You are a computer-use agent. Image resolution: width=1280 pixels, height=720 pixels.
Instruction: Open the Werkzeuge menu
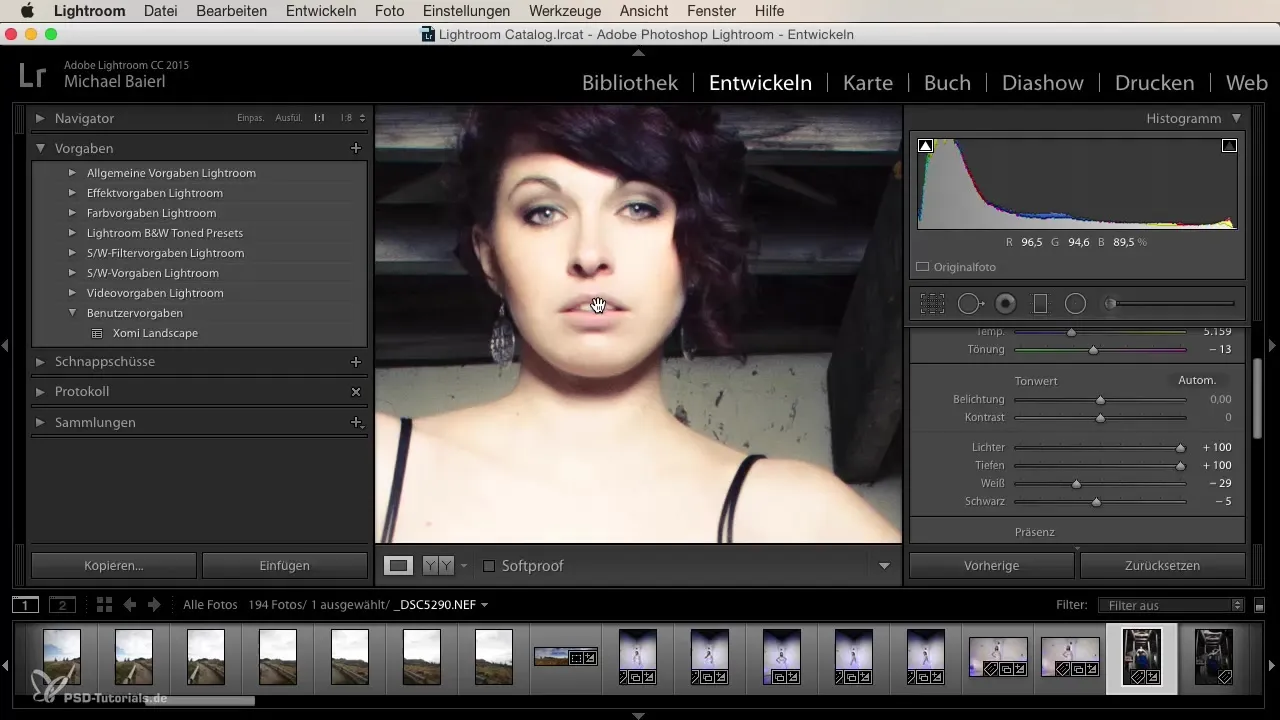565,11
